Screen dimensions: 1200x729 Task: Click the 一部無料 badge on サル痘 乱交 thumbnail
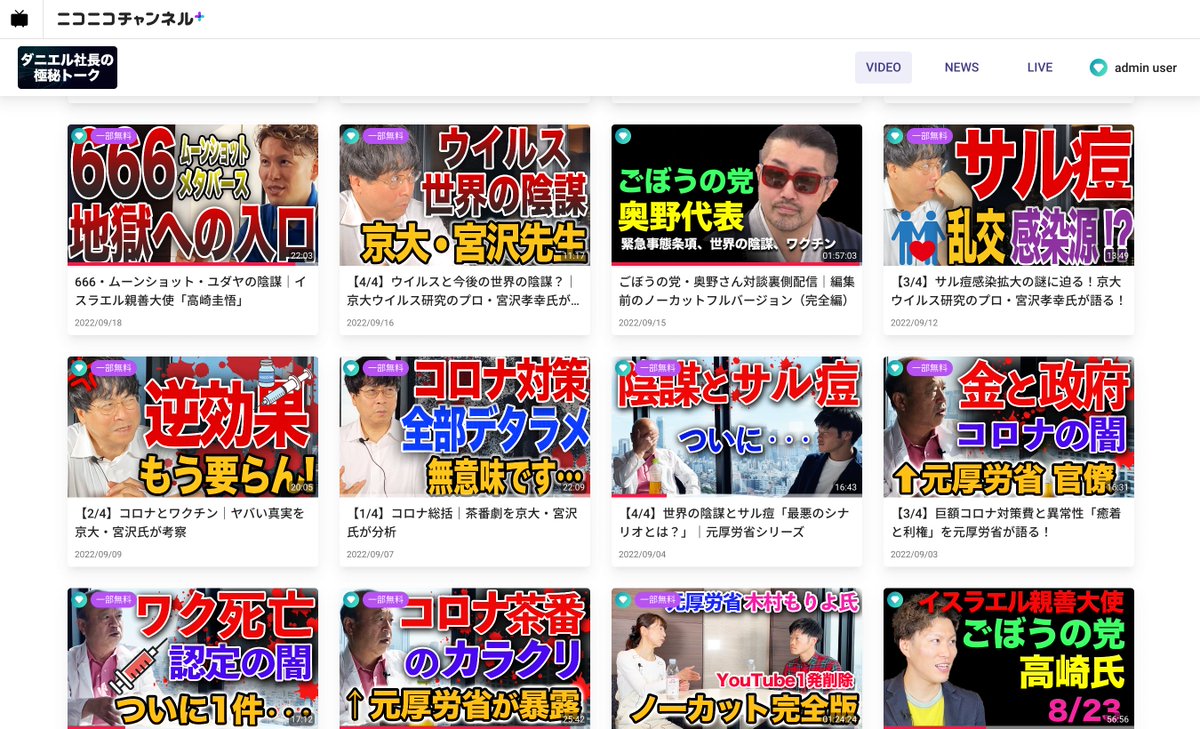(x=928, y=136)
